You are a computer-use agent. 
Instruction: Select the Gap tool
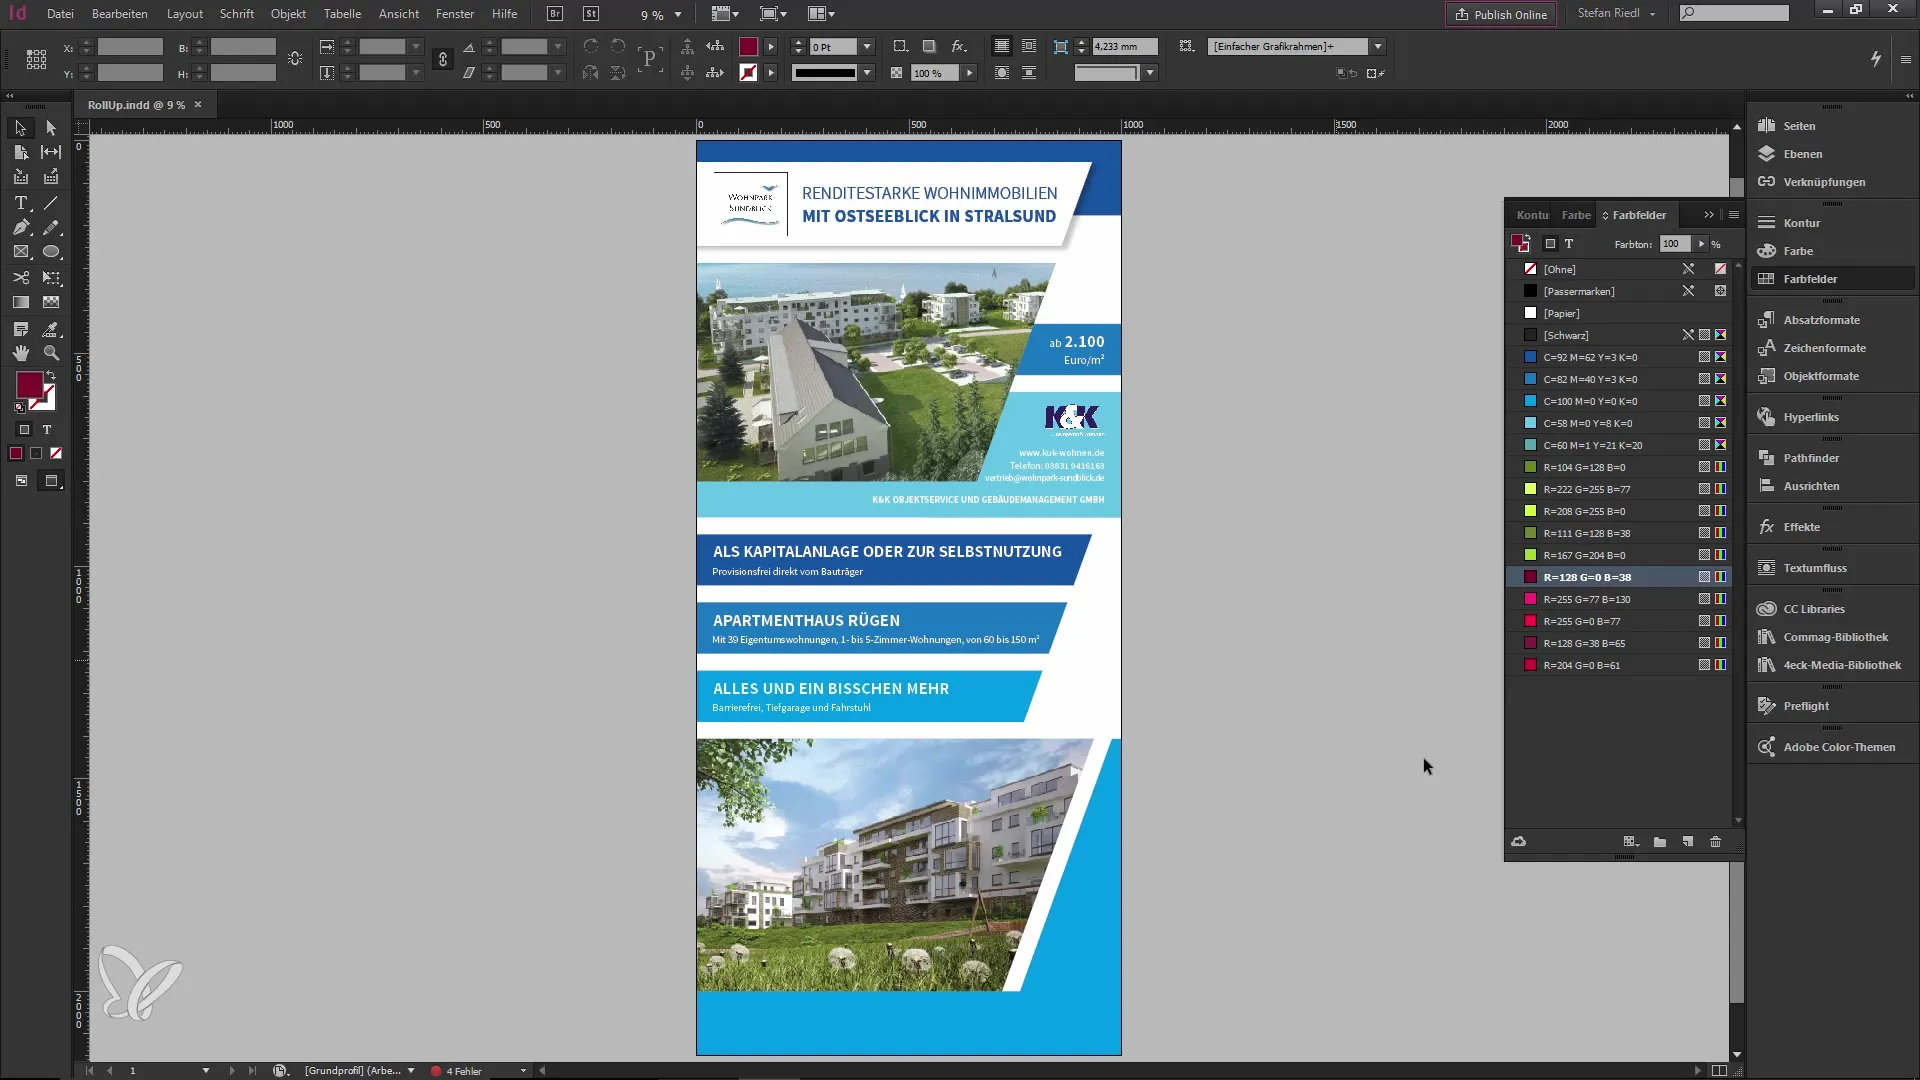51,152
